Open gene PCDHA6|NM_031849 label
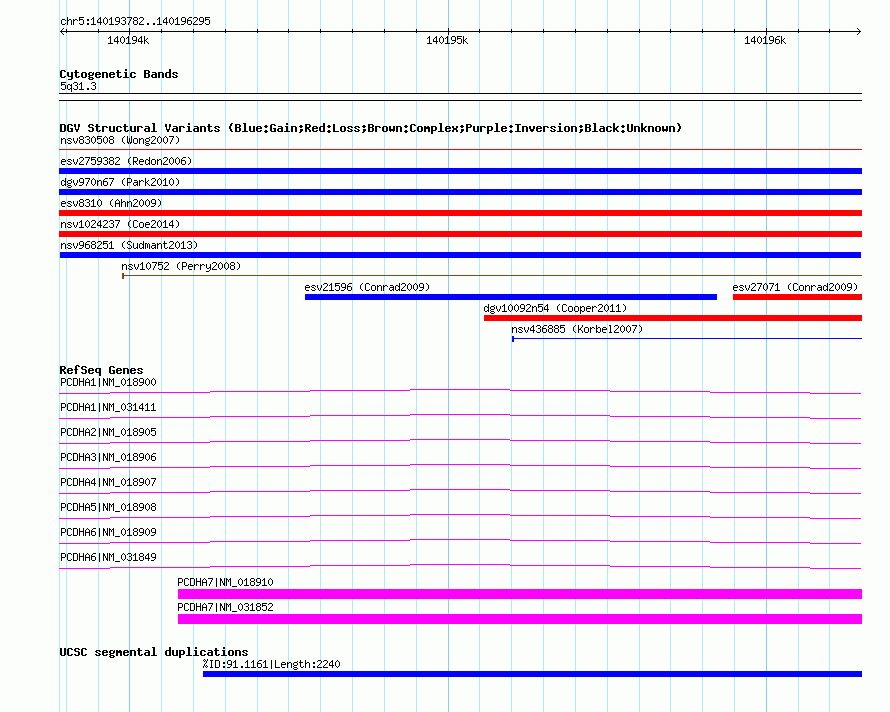 108,557
